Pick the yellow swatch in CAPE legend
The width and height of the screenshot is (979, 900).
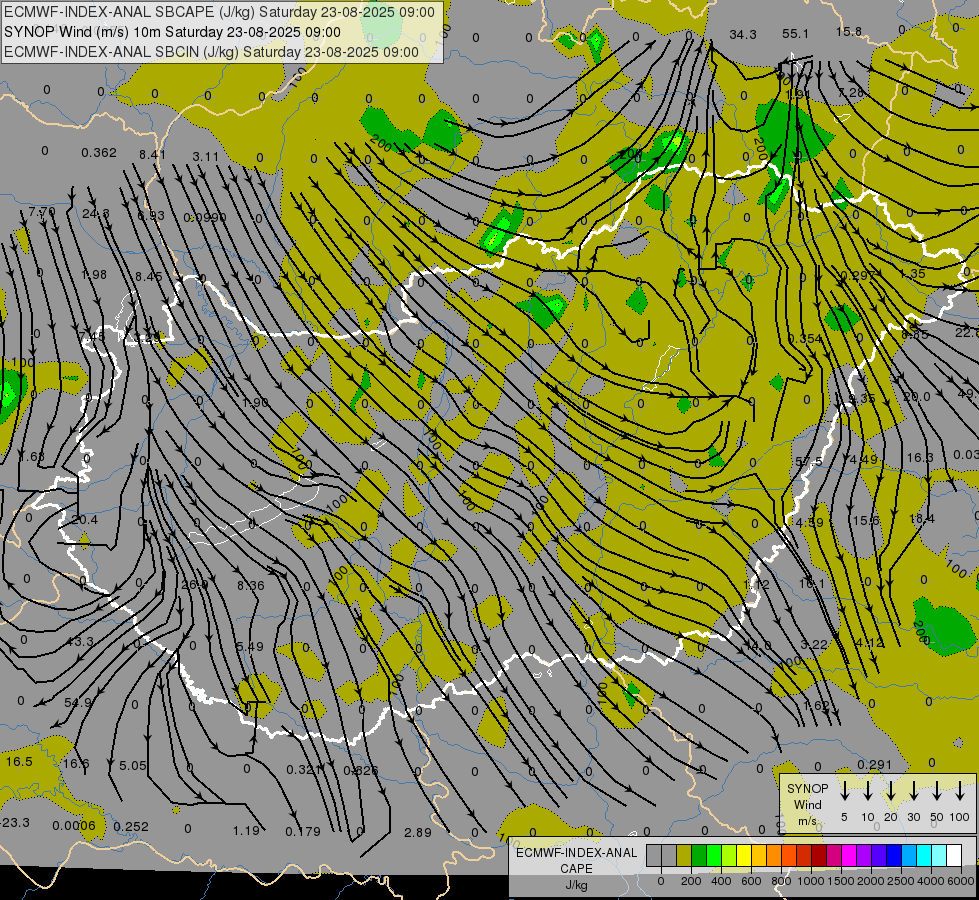point(744,855)
